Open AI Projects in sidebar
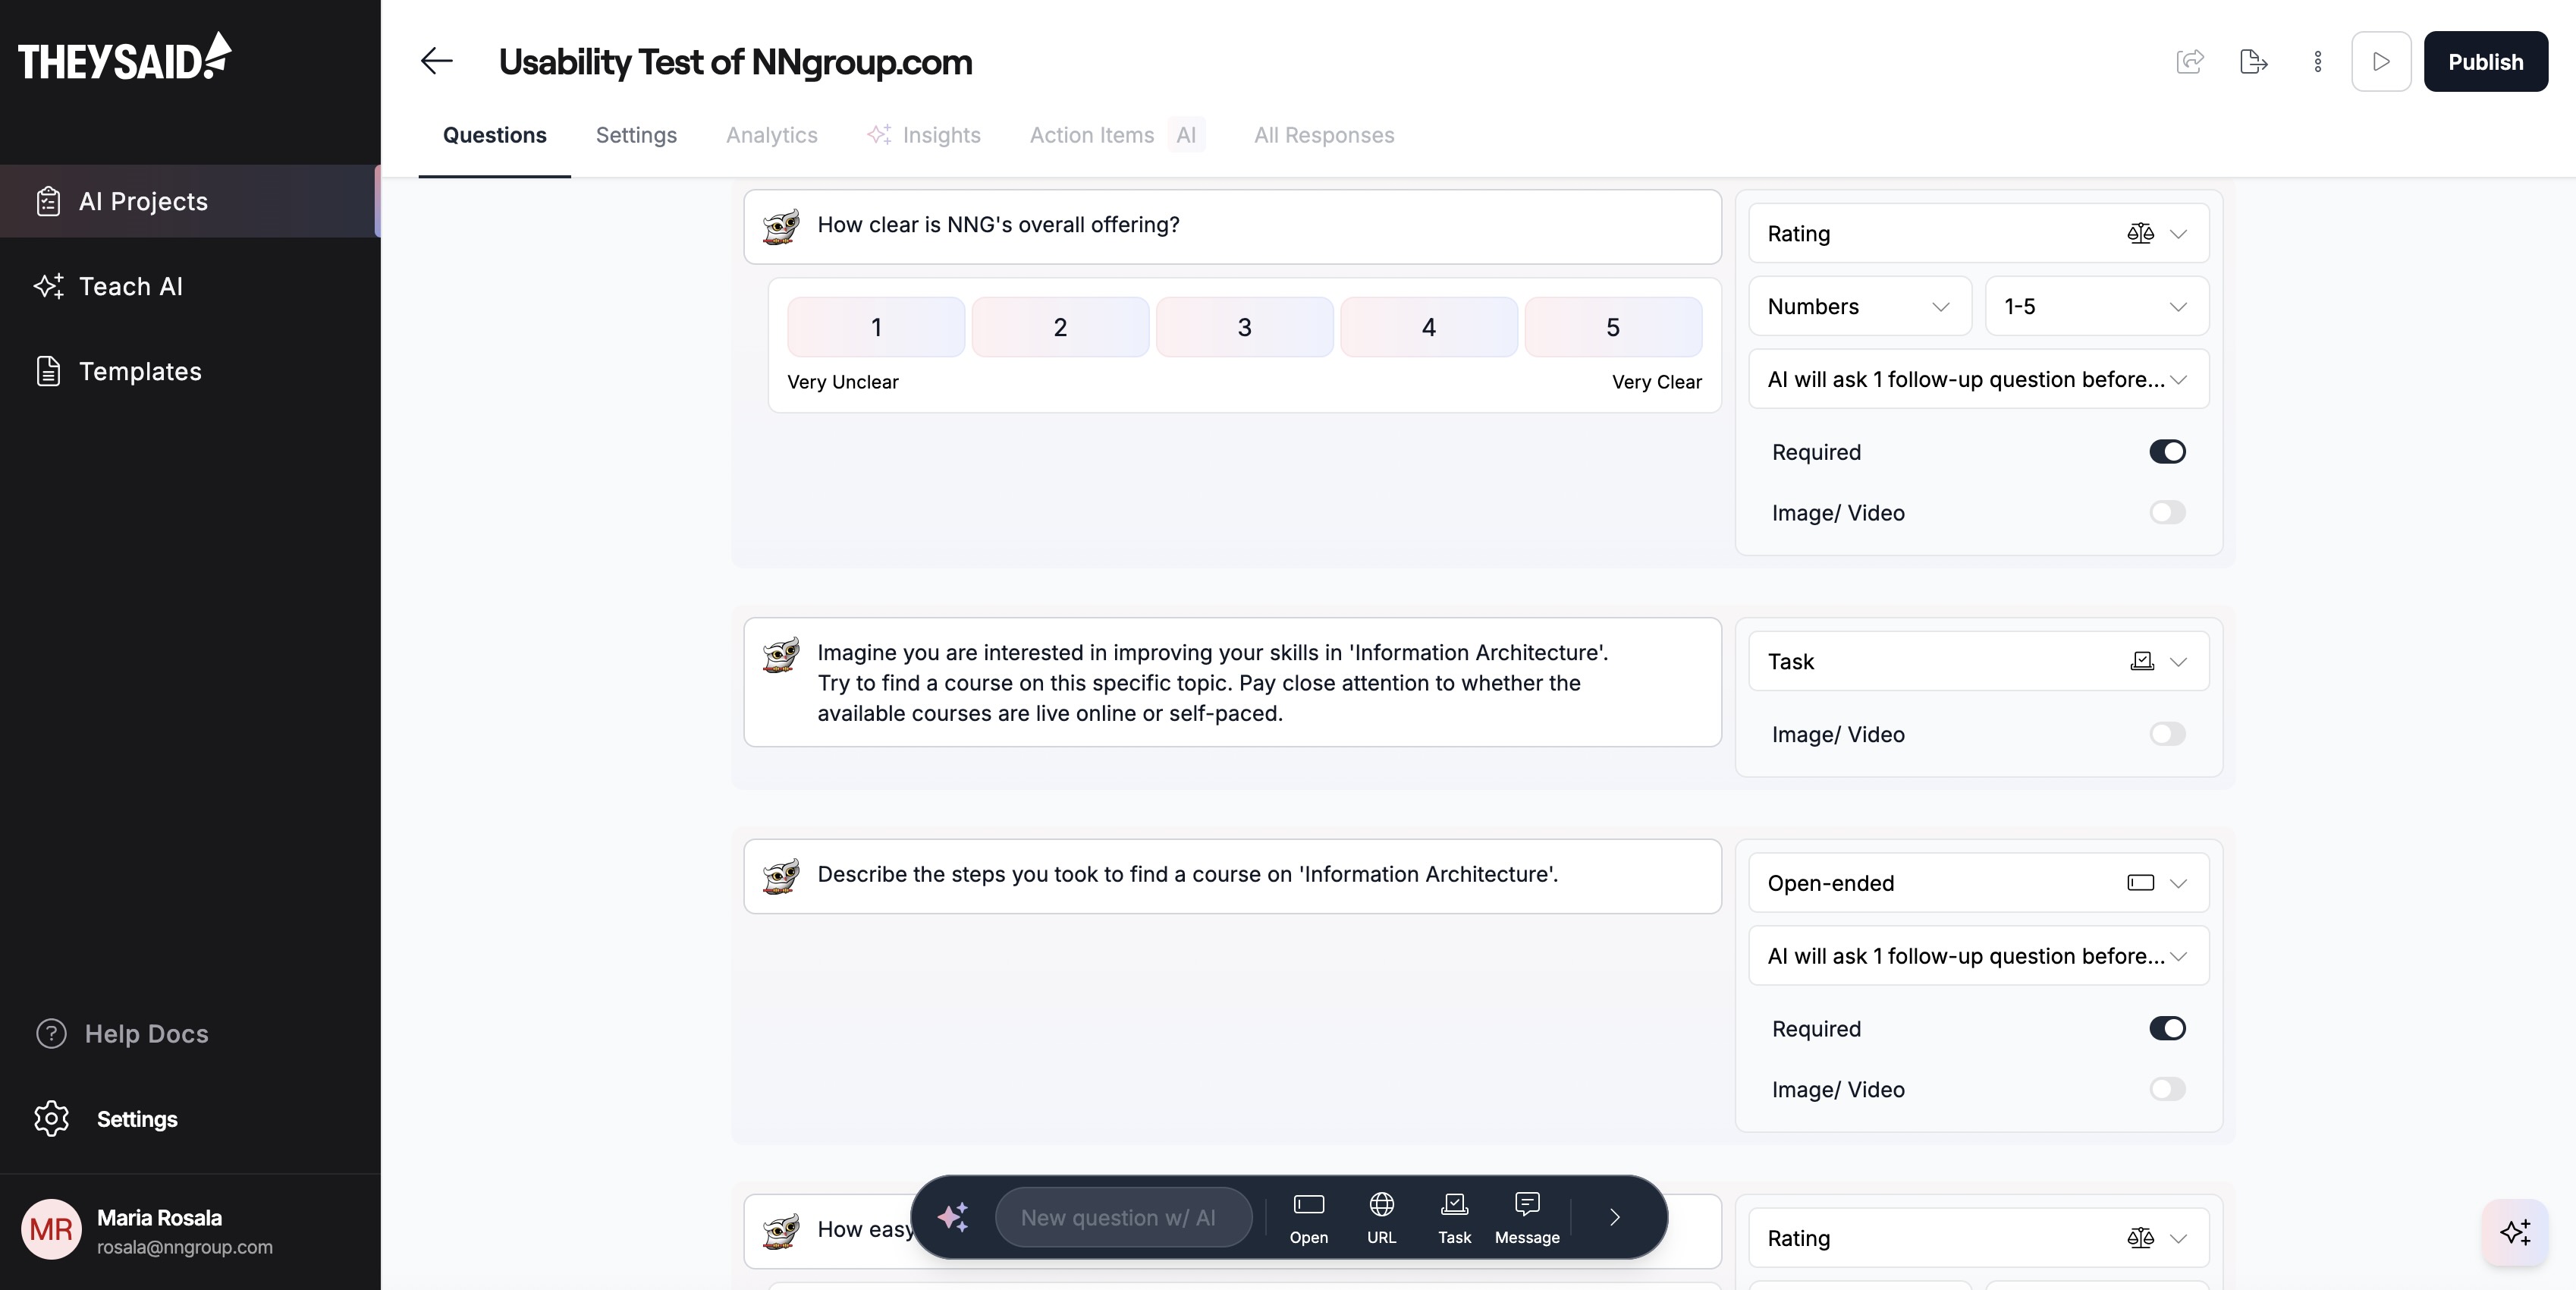 [190, 201]
